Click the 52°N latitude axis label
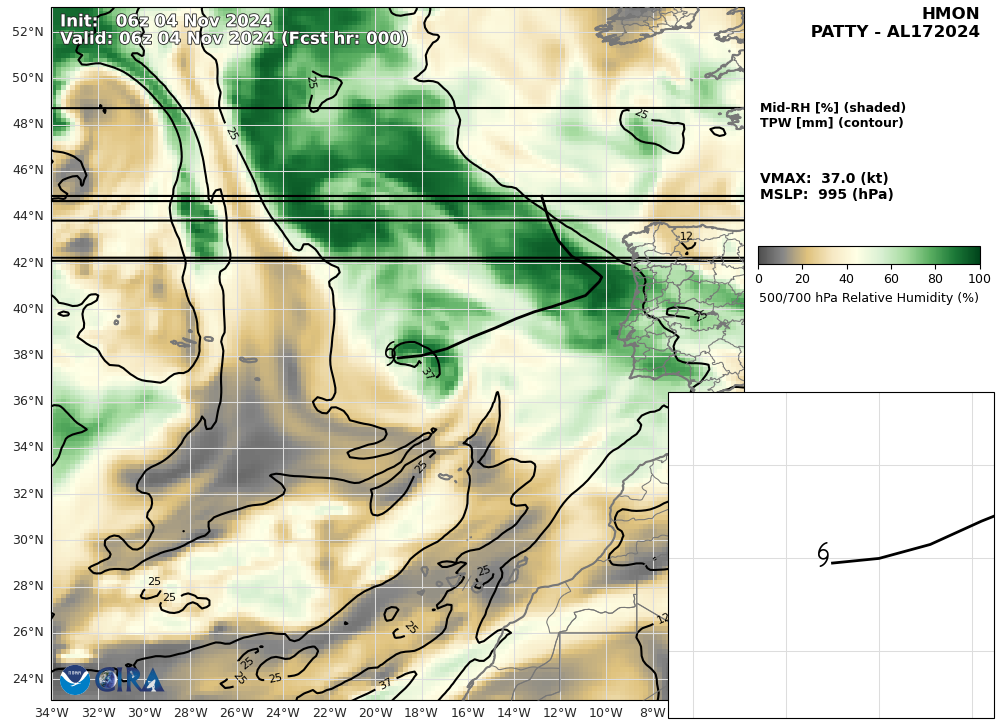The height and width of the screenshot is (722, 1000). click(x=27, y=32)
